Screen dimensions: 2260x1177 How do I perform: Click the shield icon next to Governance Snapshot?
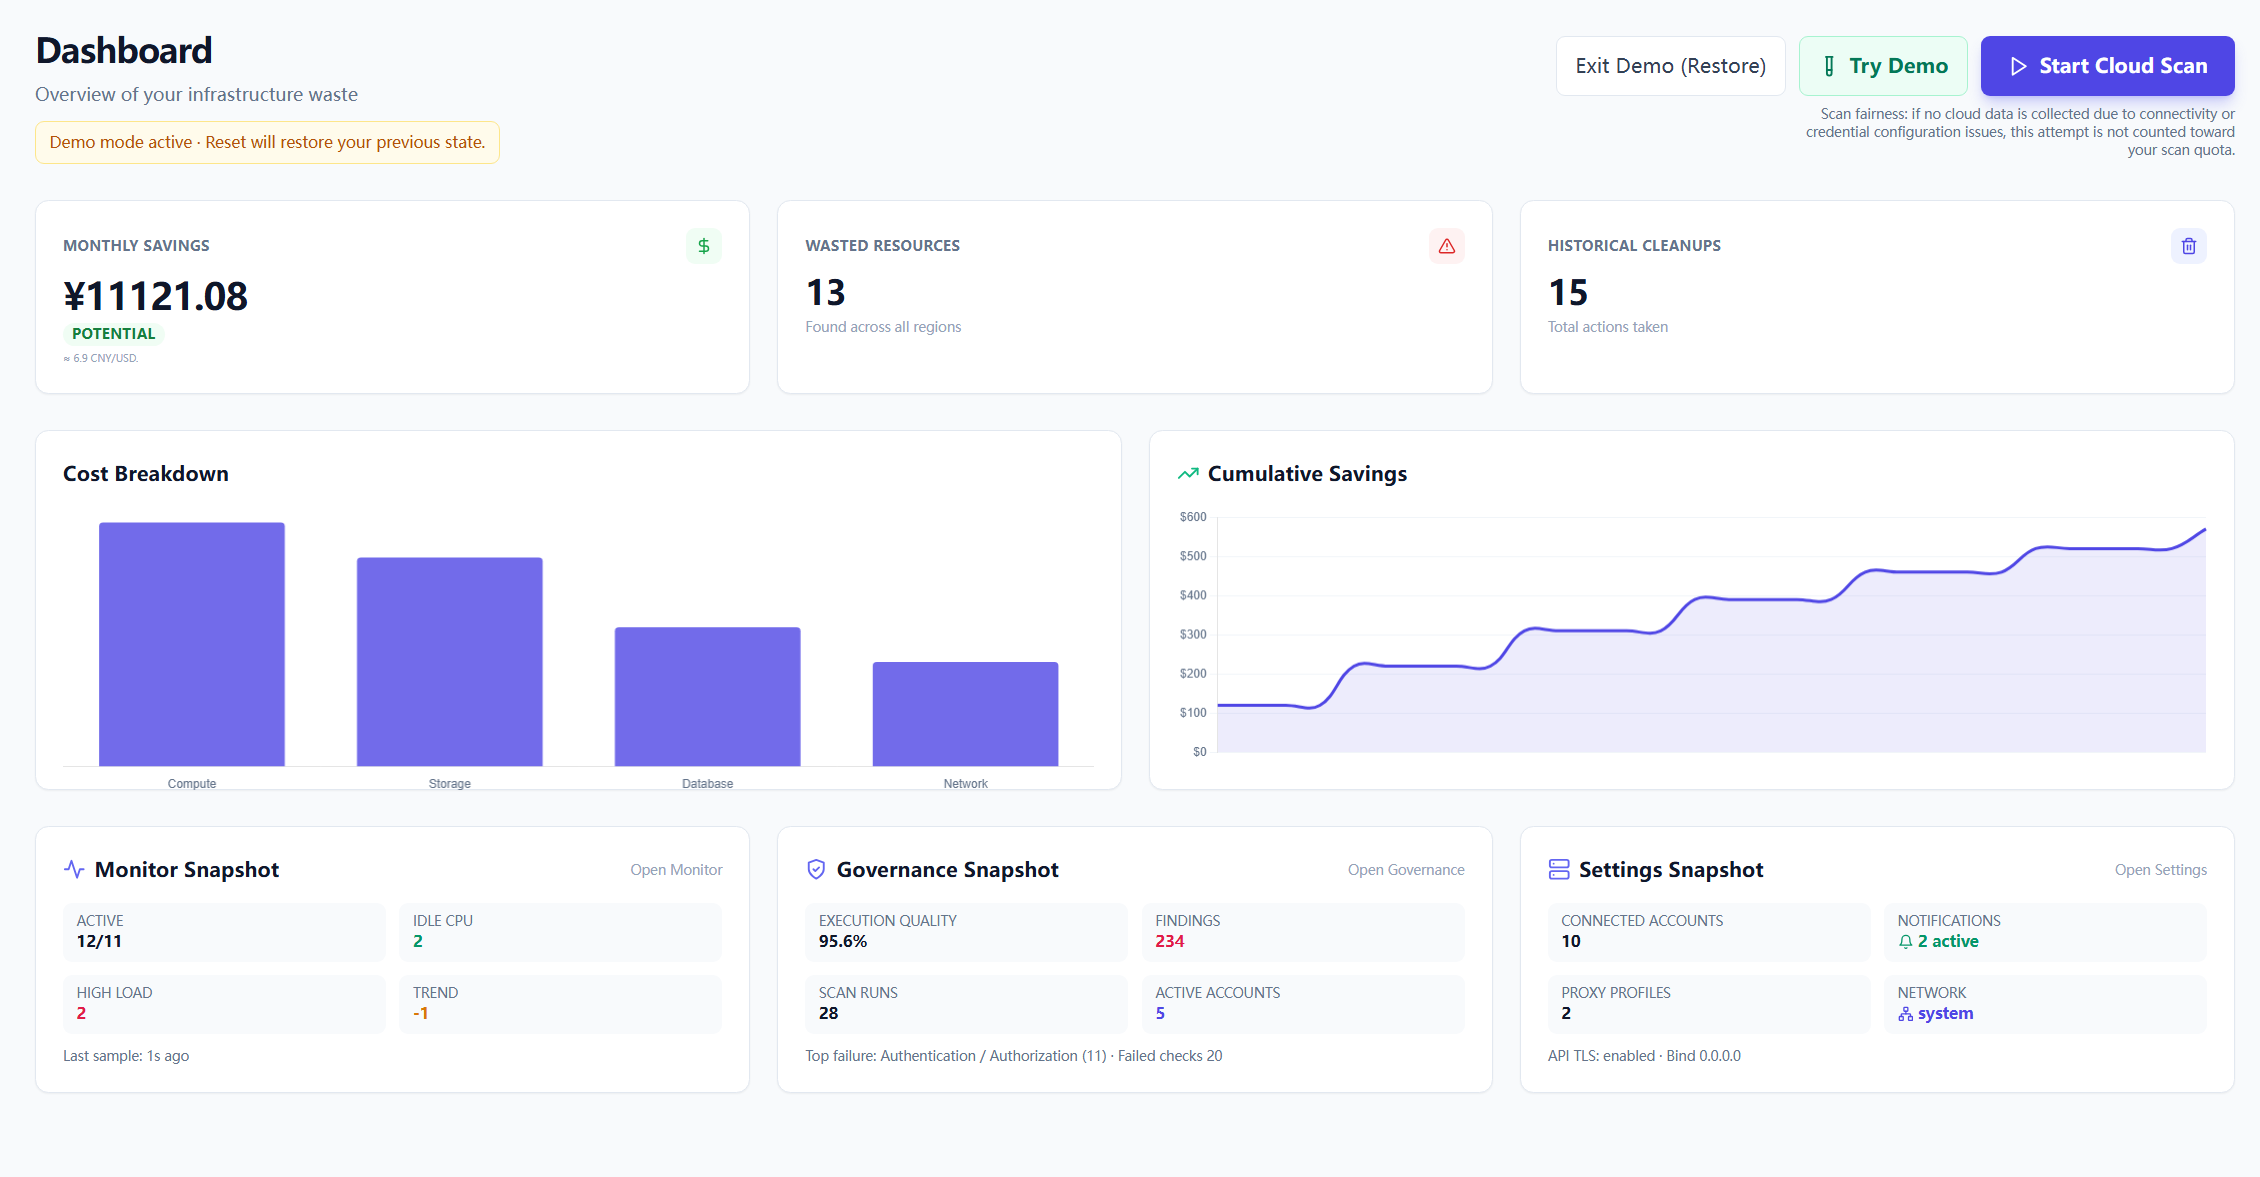(x=816, y=869)
